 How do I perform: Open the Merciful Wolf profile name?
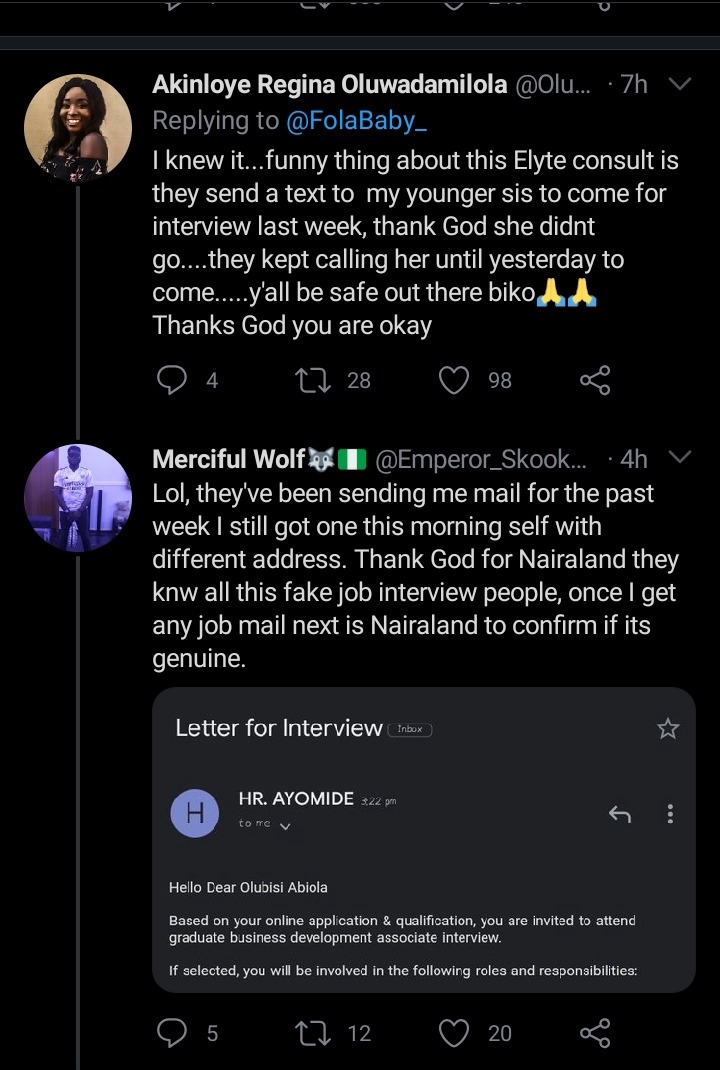coord(229,459)
